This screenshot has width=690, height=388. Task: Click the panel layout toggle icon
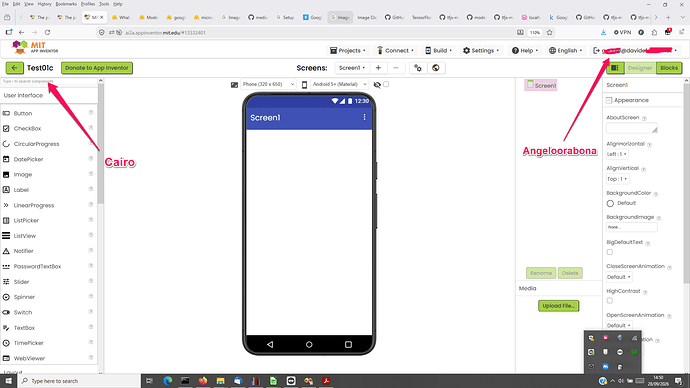coord(615,68)
